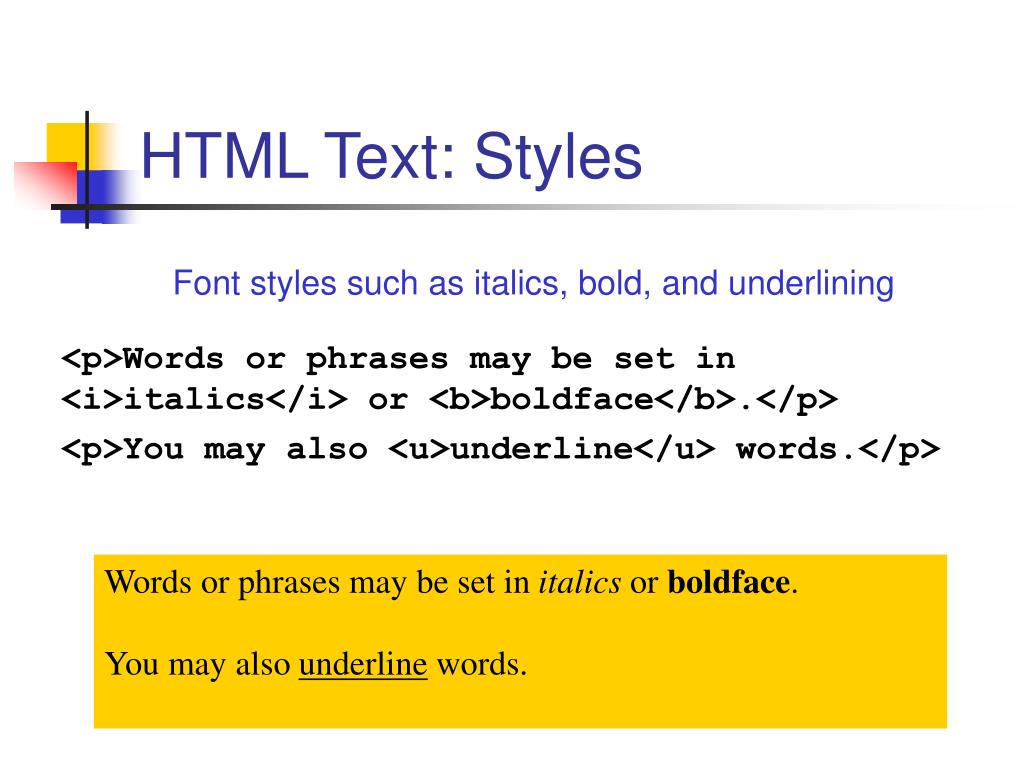Click the sentence 'Words or phrases may be set in'

[x=317, y=583]
